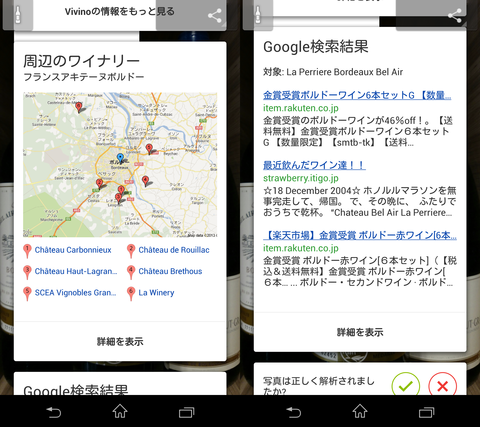Tap partially visible 'Google検索結果' card on left screen
Screen dimensions: 480x427
[120, 384]
